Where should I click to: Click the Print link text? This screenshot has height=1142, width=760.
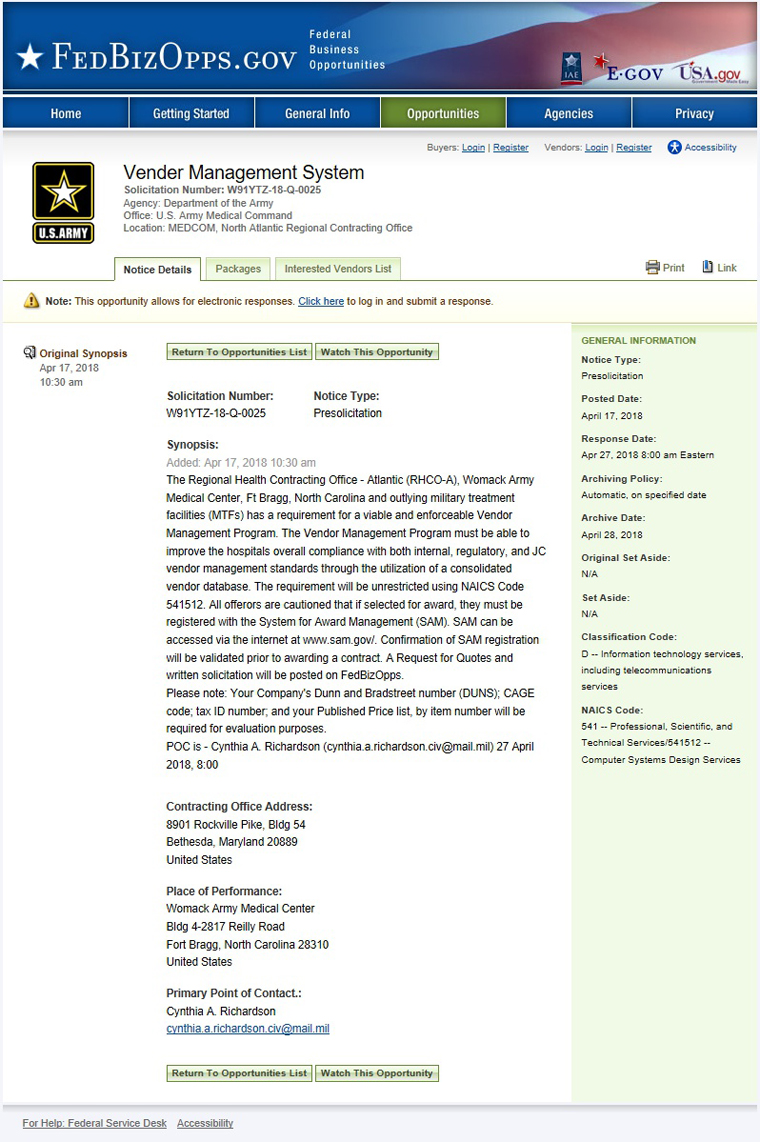673,268
